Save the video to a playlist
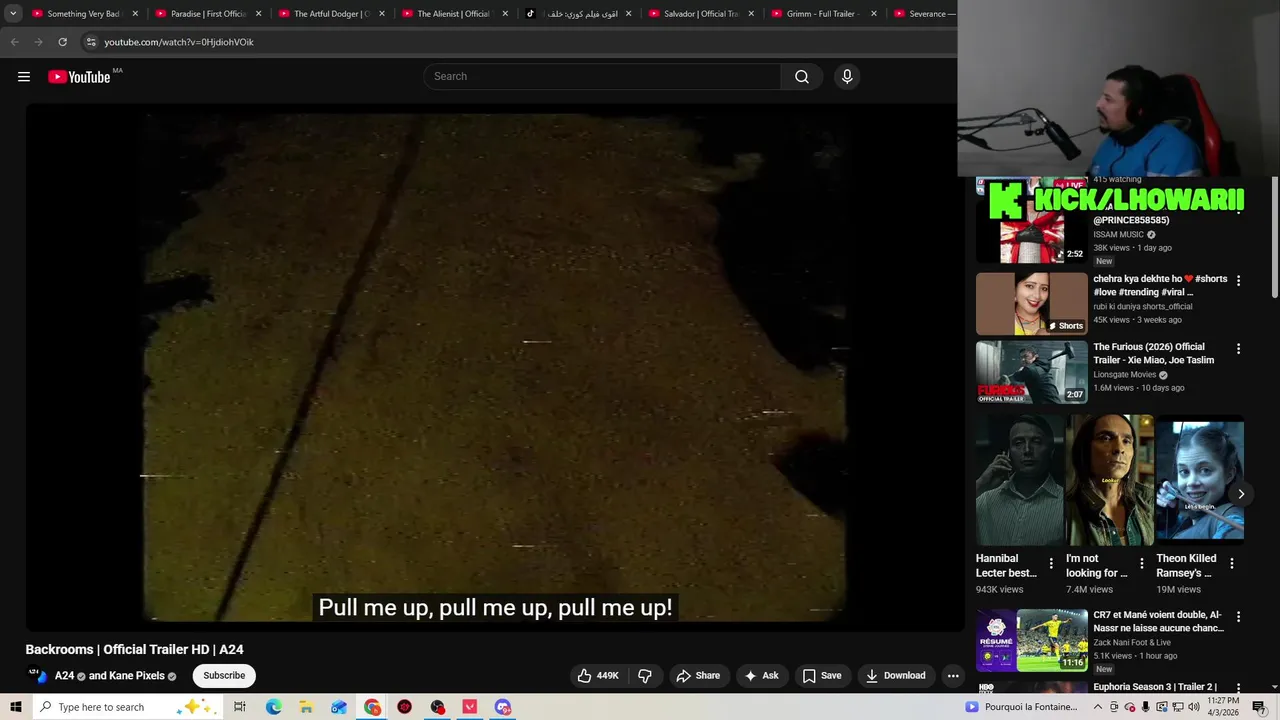The image size is (1280, 720). point(821,676)
